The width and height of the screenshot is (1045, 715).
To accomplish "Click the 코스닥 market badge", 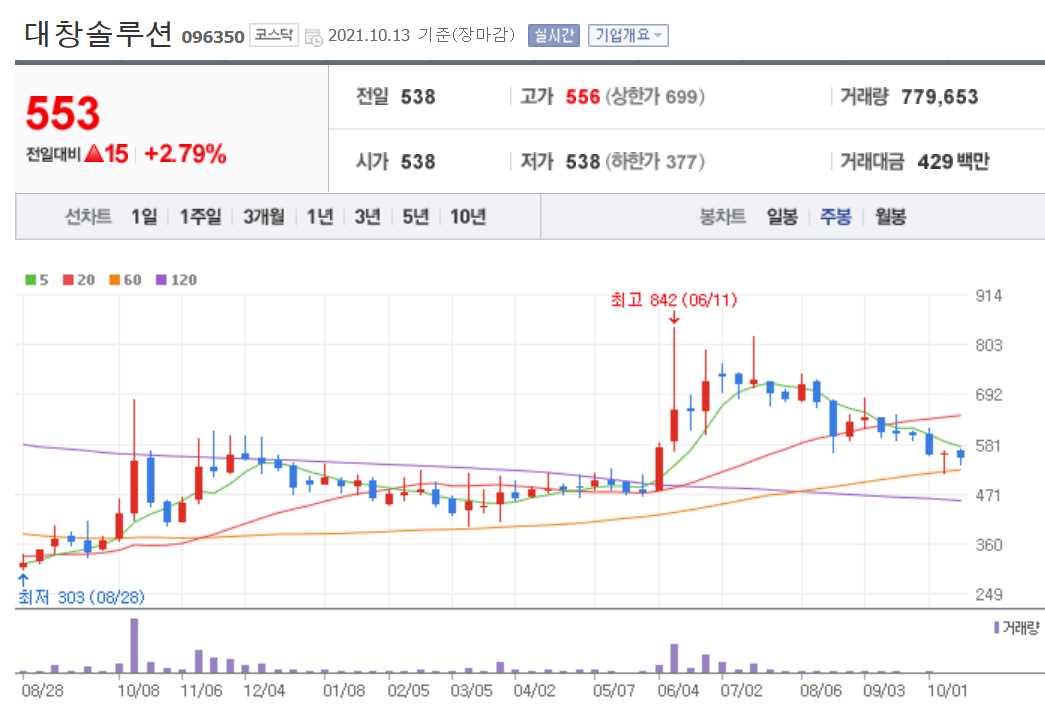I will 276,34.
